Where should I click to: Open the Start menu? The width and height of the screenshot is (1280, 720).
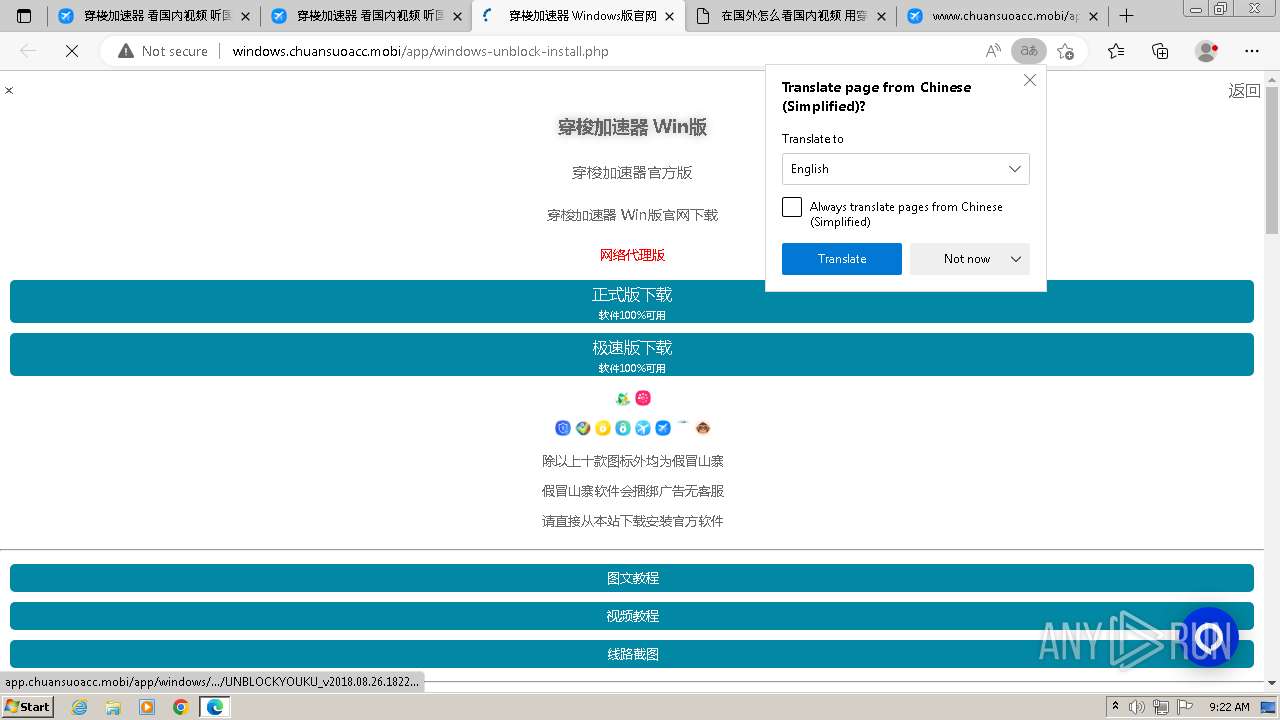tap(28, 707)
